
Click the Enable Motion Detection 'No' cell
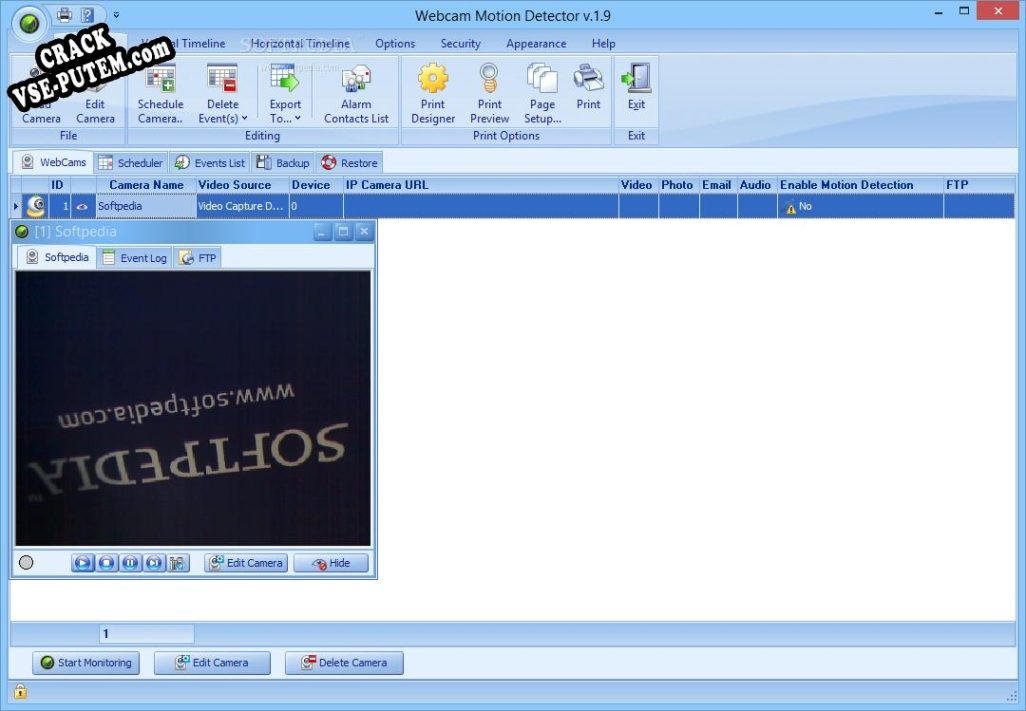[860, 207]
